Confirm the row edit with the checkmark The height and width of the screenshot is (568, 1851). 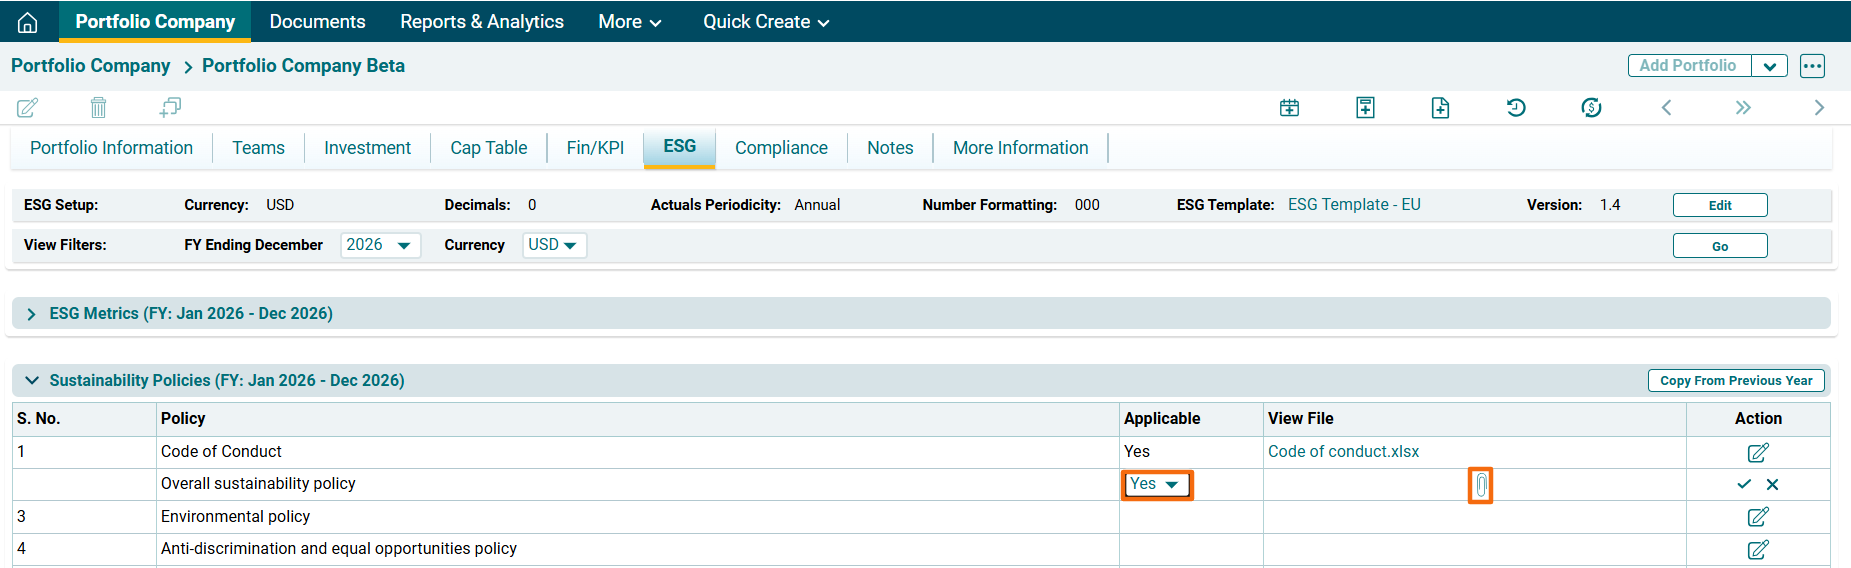(1744, 484)
